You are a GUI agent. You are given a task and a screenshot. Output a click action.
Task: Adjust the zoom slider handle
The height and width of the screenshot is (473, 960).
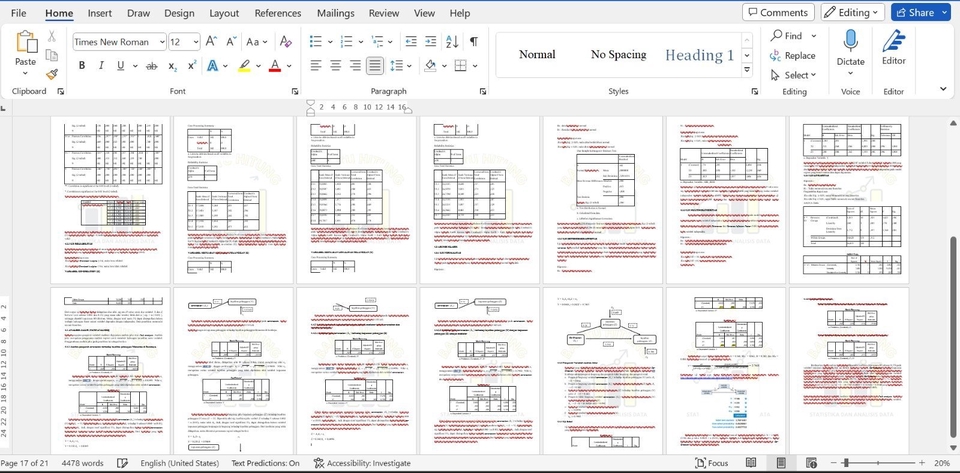click(x=846, y=463)
